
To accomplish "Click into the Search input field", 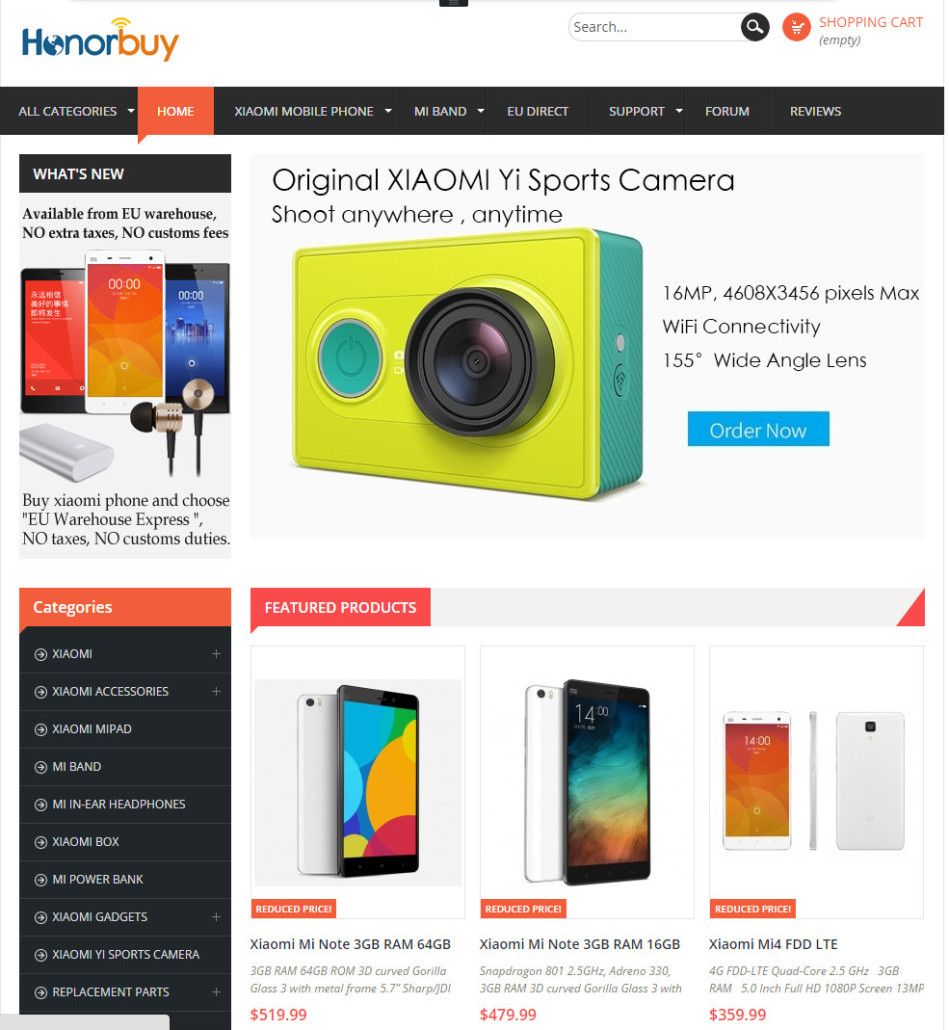I will point(655,27).
